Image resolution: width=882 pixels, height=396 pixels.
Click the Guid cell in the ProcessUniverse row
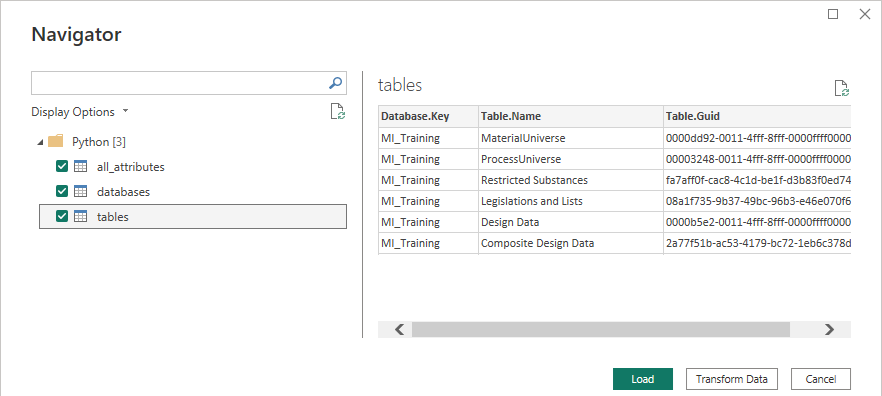[757, 159]
